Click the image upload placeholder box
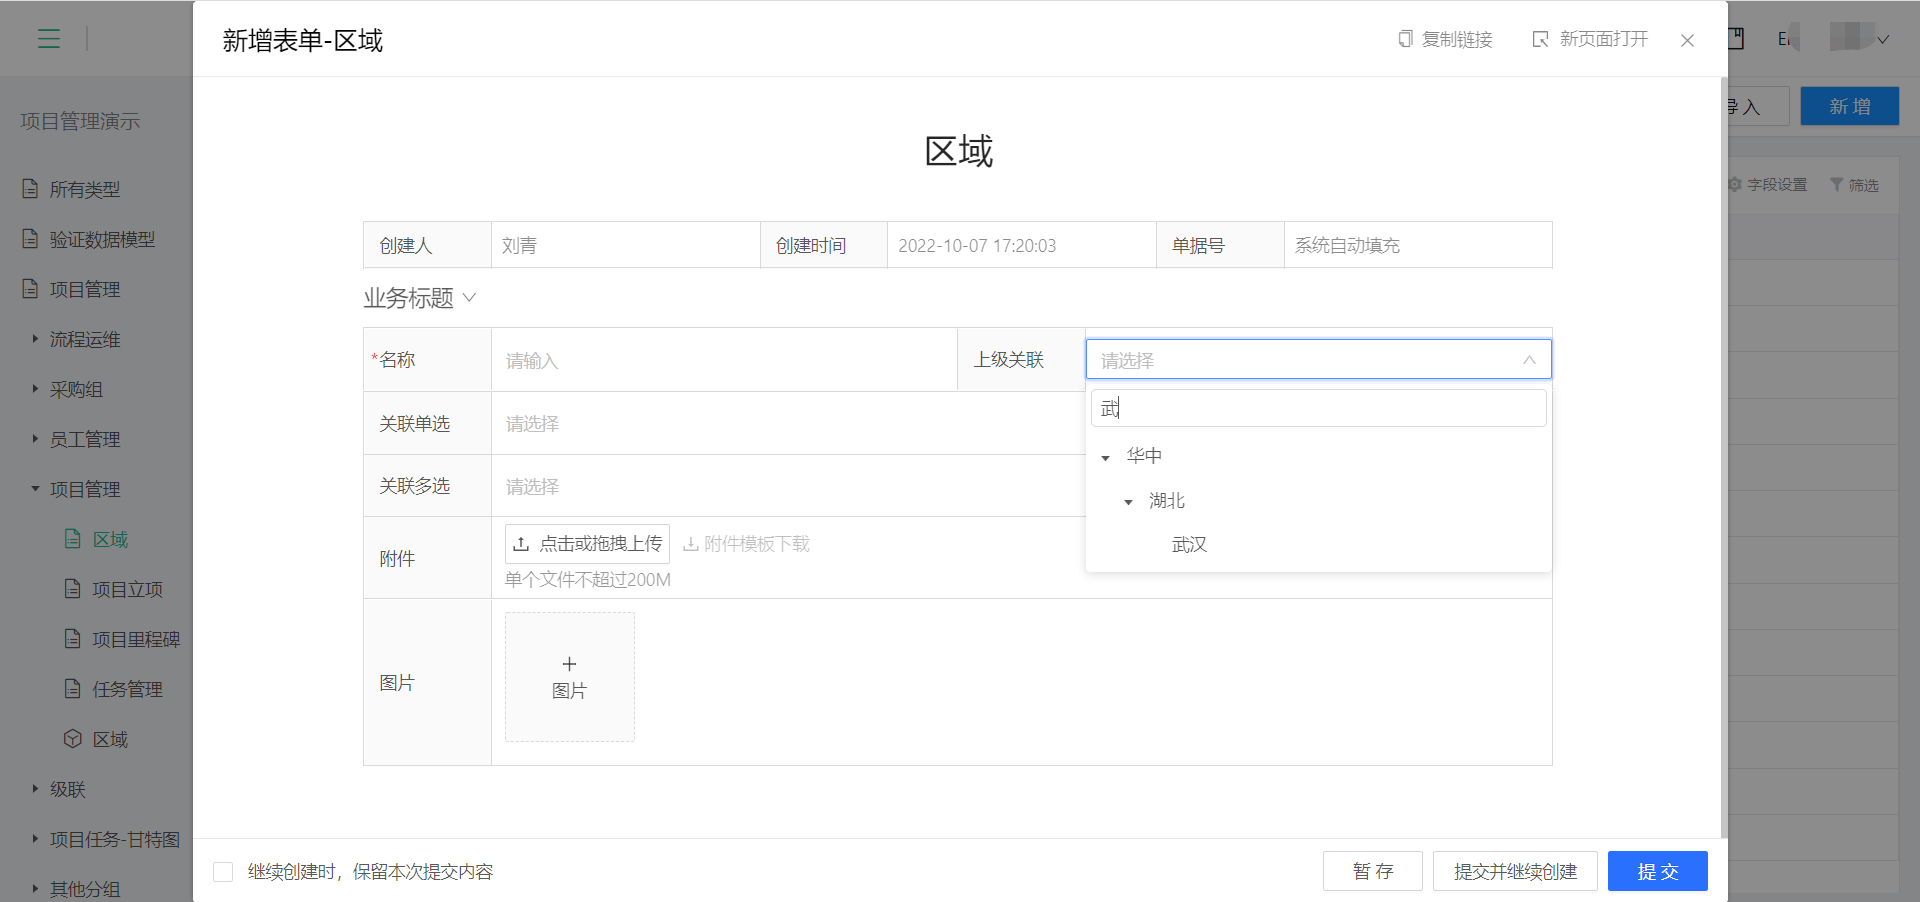This screenshot has width=1920, height=902. point(569,677)
